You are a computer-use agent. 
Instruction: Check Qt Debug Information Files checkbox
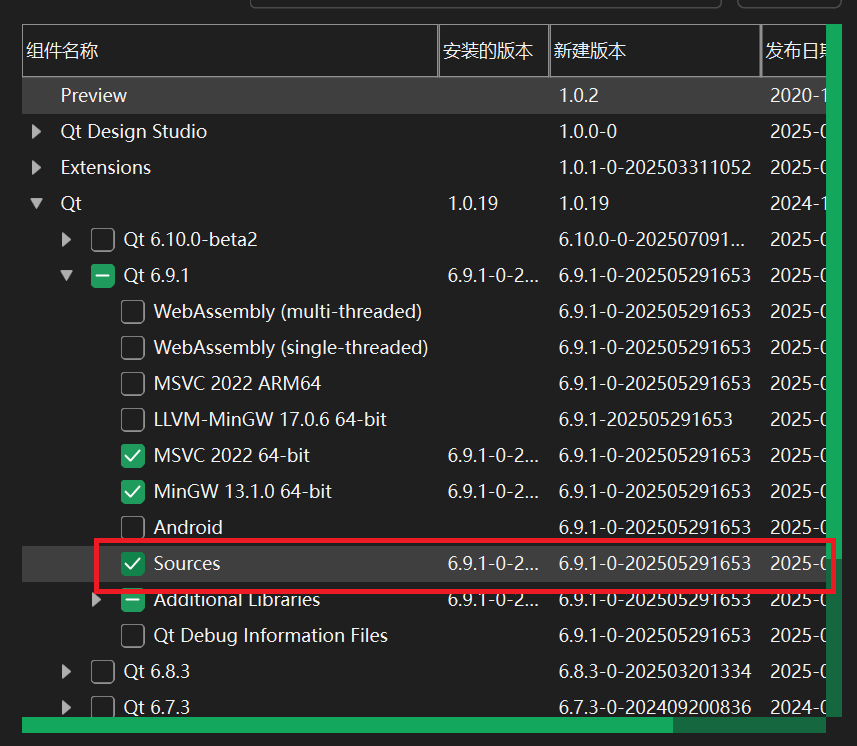[133, 636]
